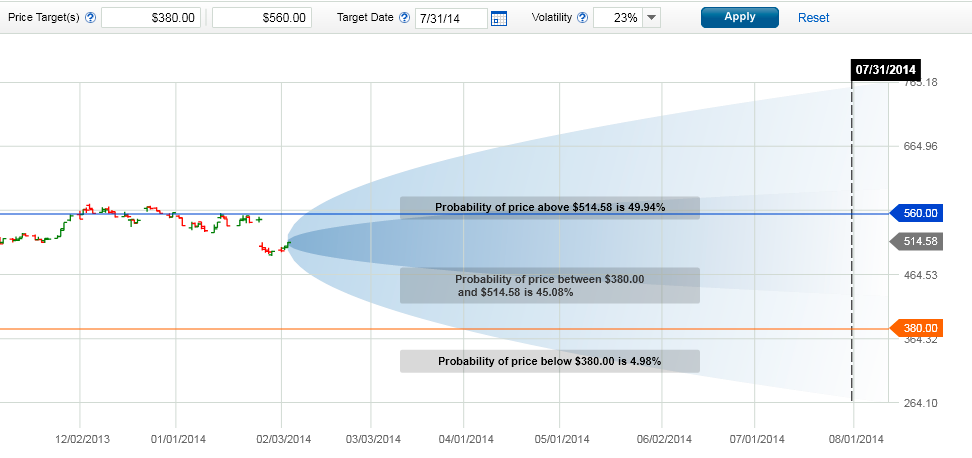972x458 pixels.
Task: Click the Target Date help icon
Action: click(x=404, y=18)
